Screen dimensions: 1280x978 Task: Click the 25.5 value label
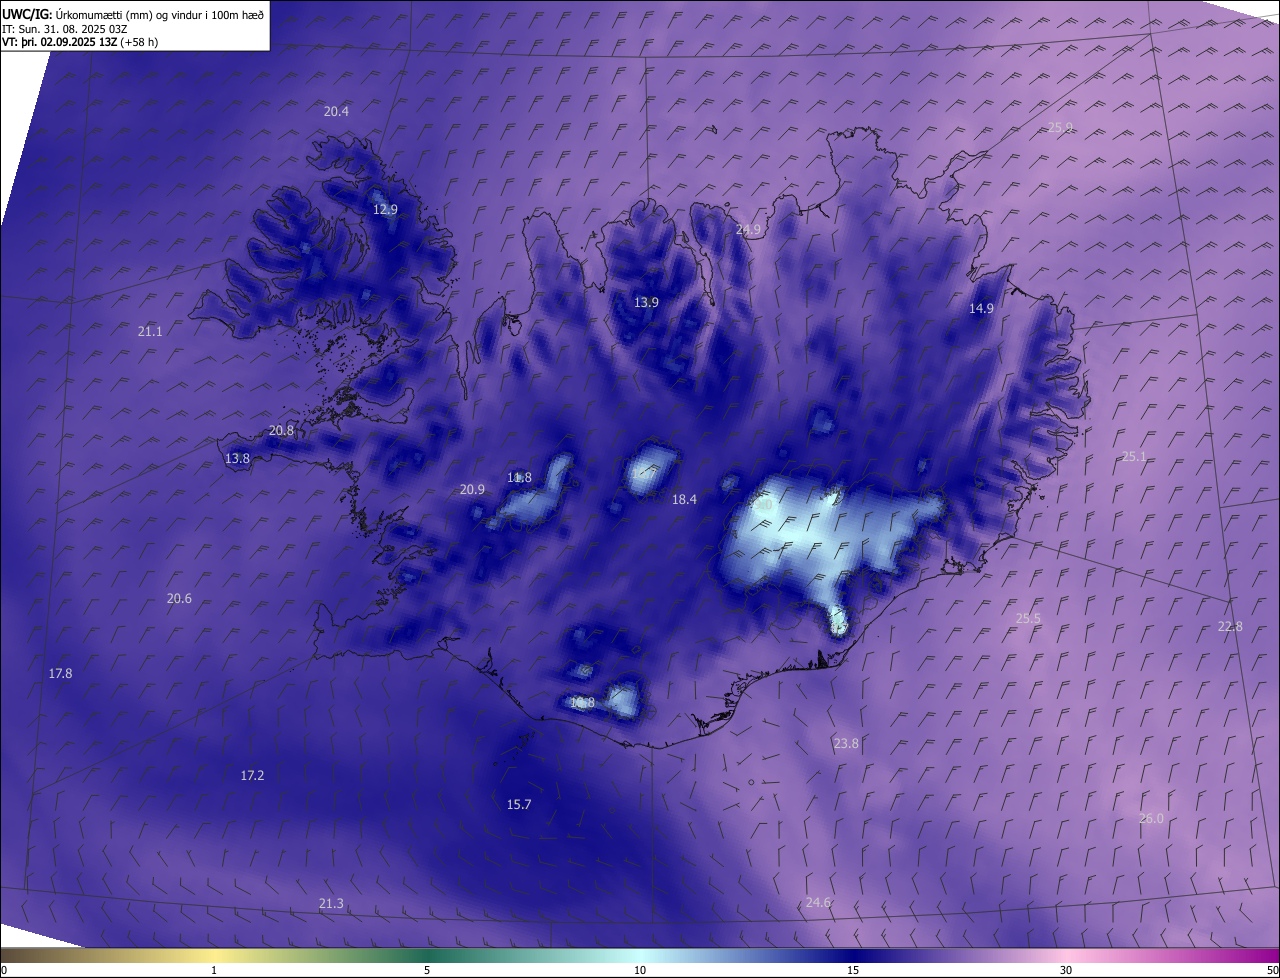1028,619
